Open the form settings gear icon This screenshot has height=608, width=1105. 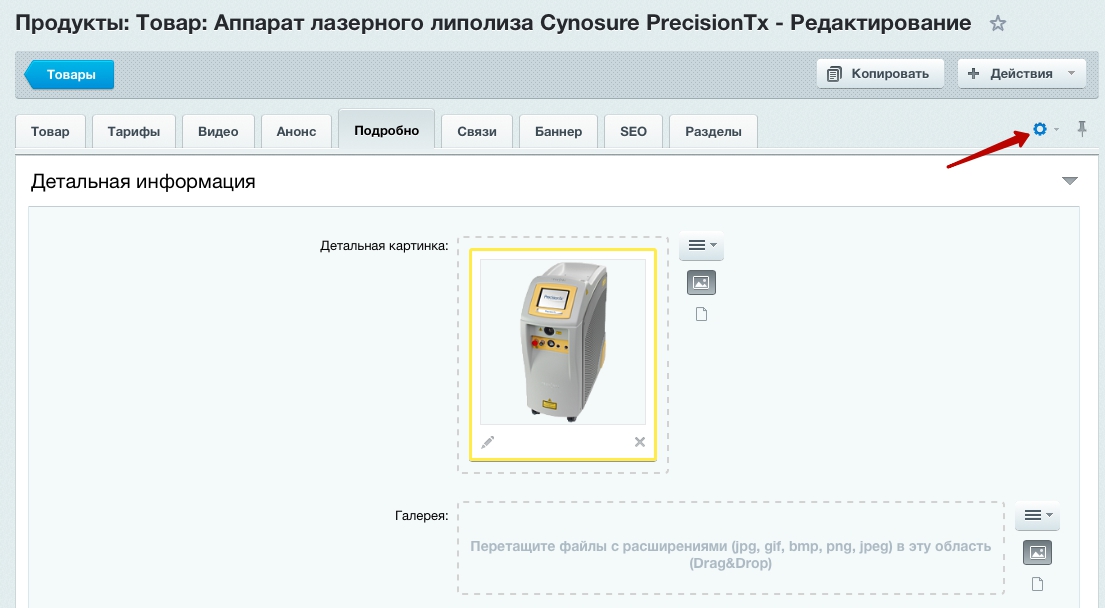click(x=1039, y=129)
